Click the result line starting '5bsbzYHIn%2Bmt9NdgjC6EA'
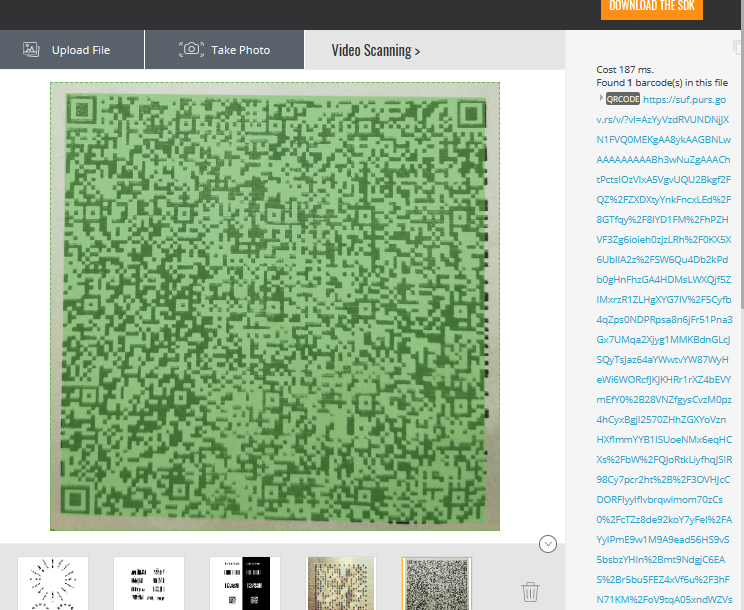744x610 pixels. click(660, 560)
